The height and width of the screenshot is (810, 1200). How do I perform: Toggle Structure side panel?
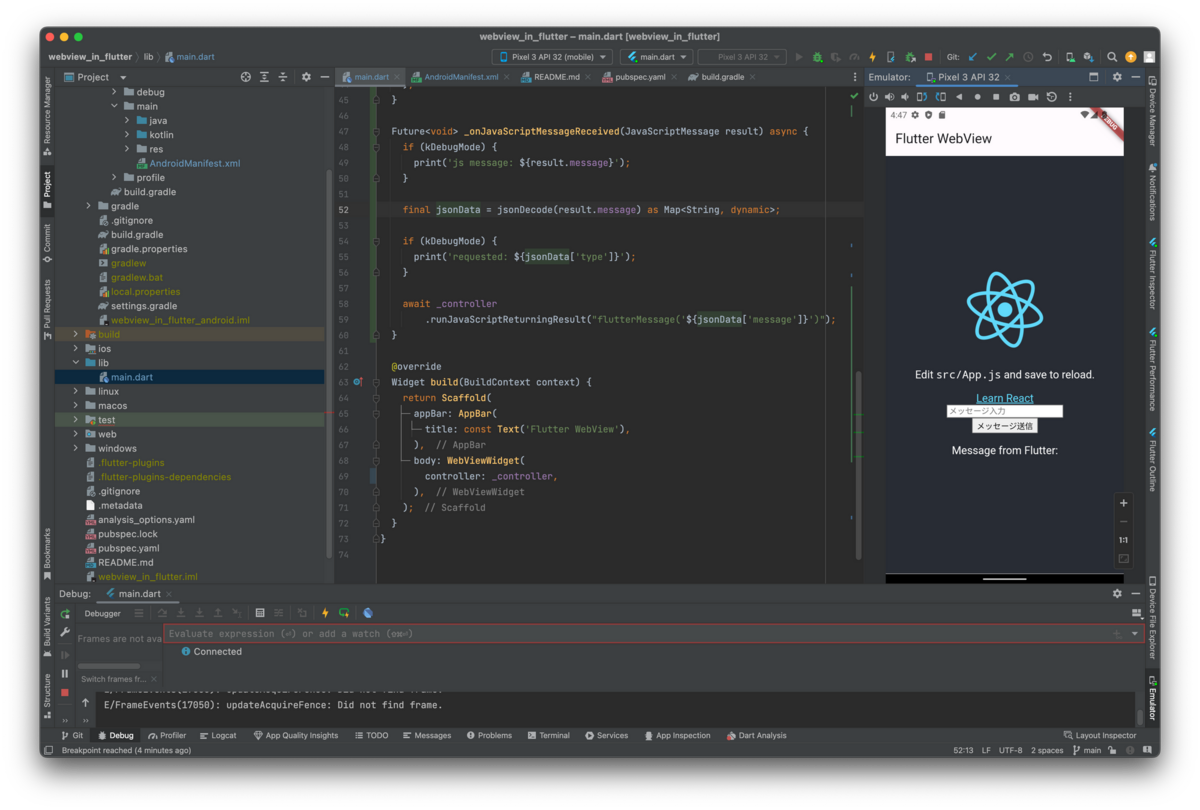[47, 696]
